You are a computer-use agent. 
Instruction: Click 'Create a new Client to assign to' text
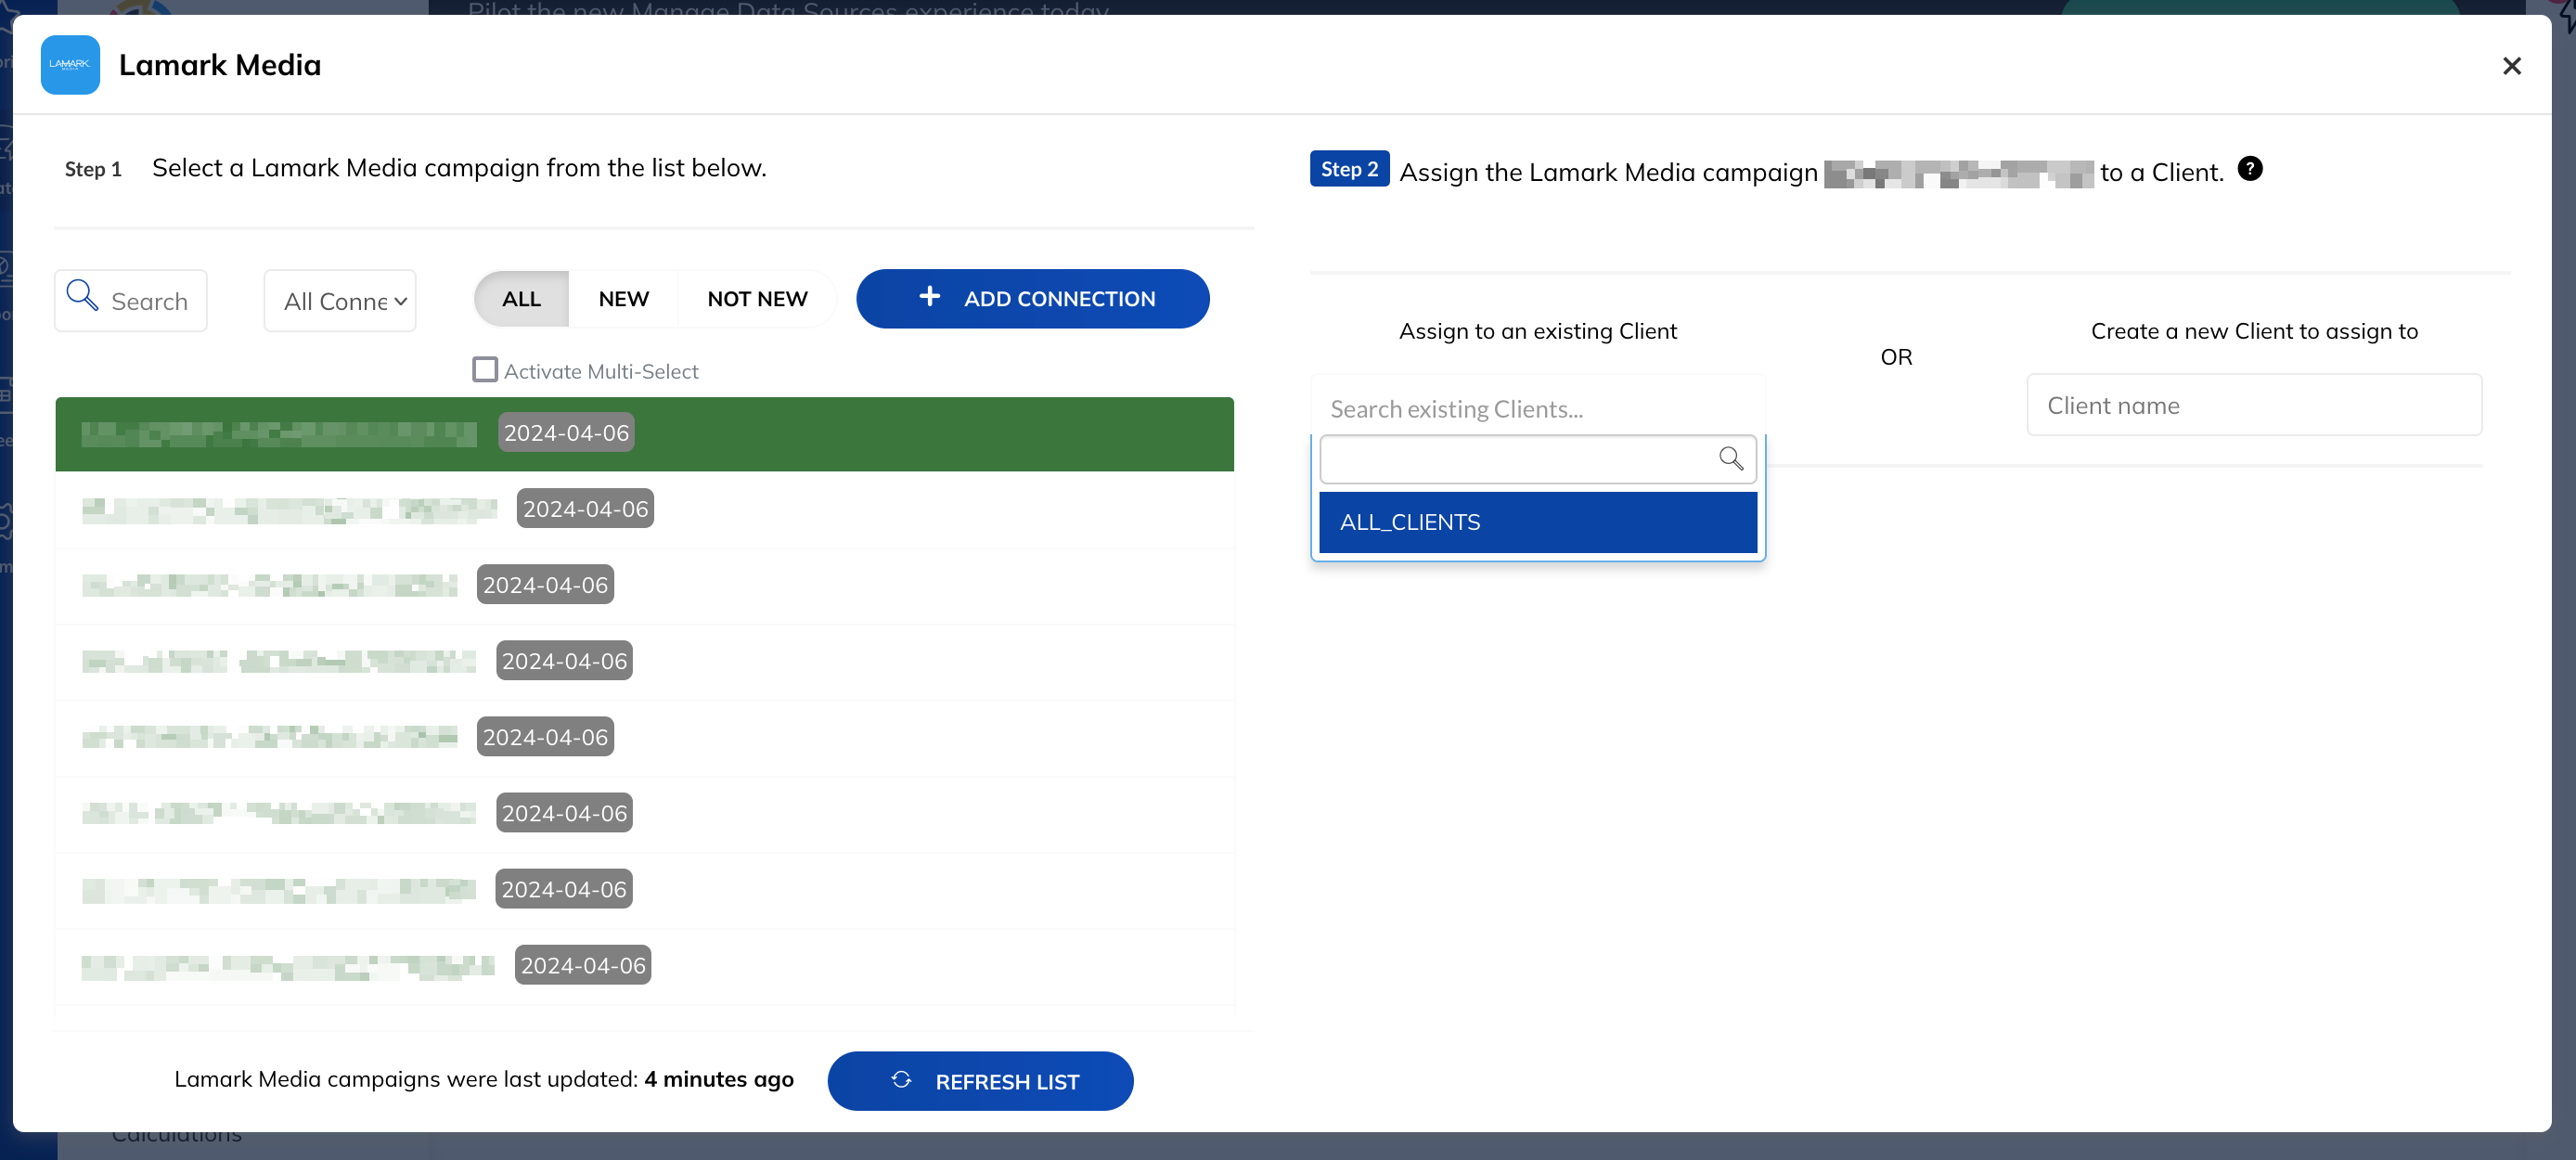tap(2254, 332)
